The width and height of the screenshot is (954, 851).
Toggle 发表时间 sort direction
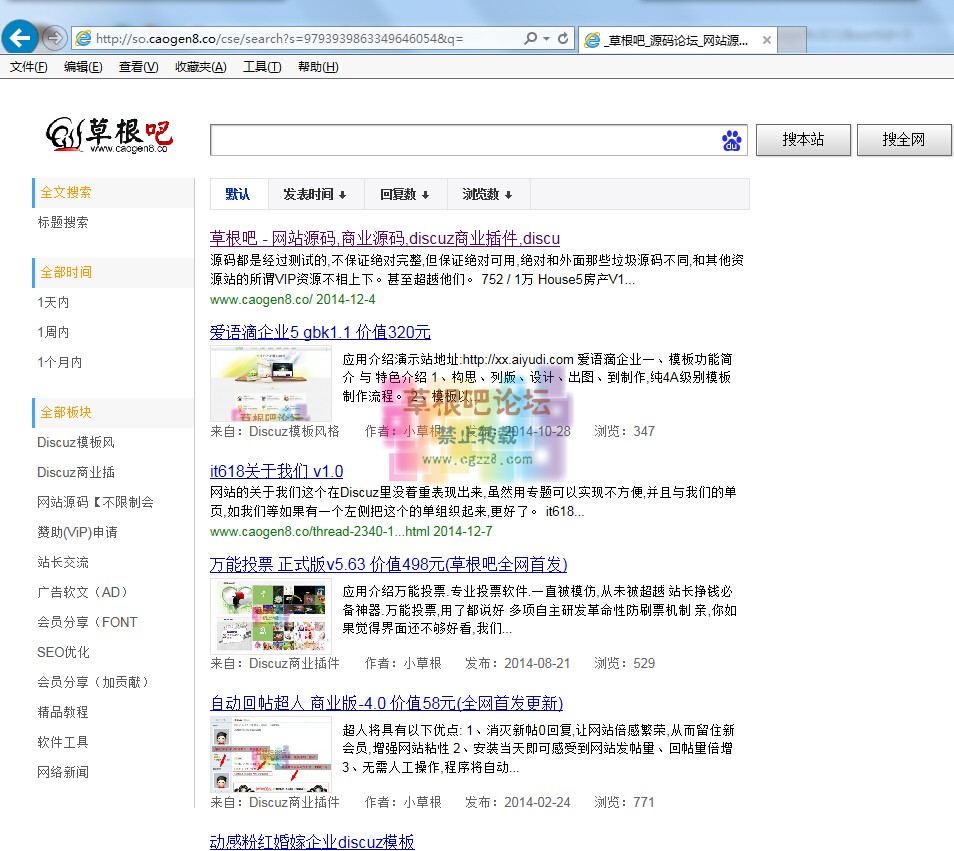[x=315, y=194]
